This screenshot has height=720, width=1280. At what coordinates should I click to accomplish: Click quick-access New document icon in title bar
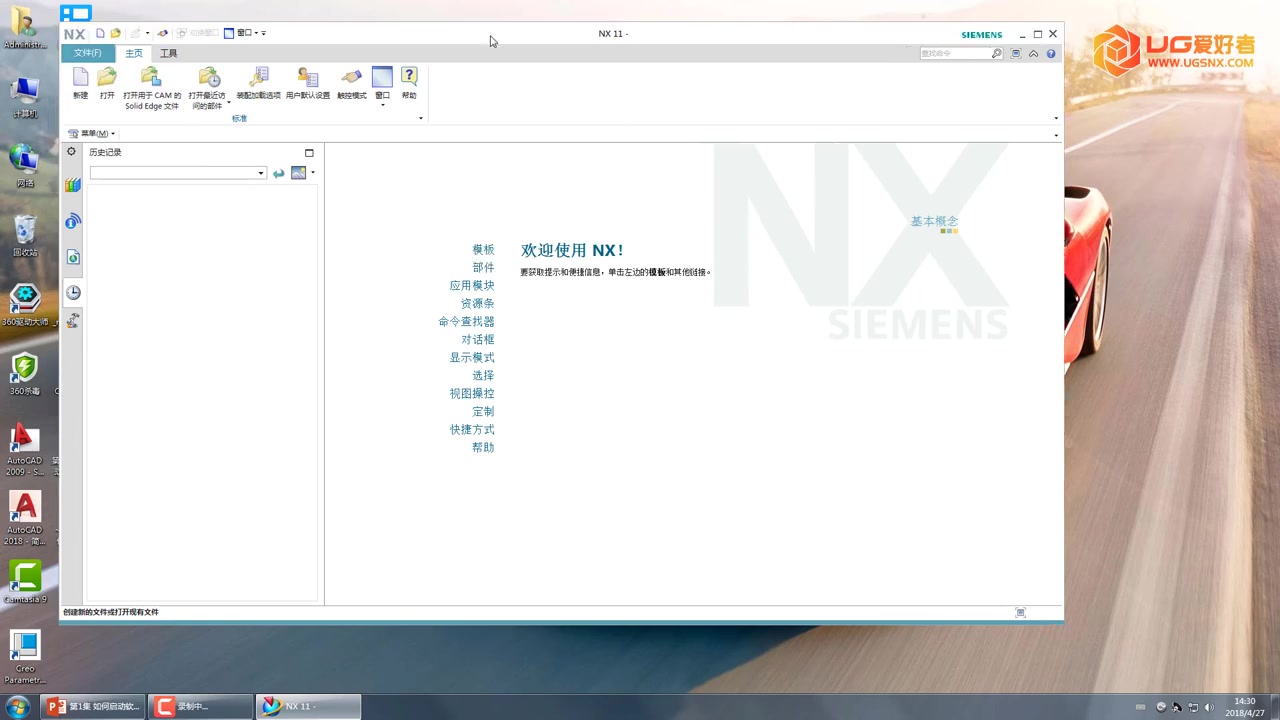100,33
